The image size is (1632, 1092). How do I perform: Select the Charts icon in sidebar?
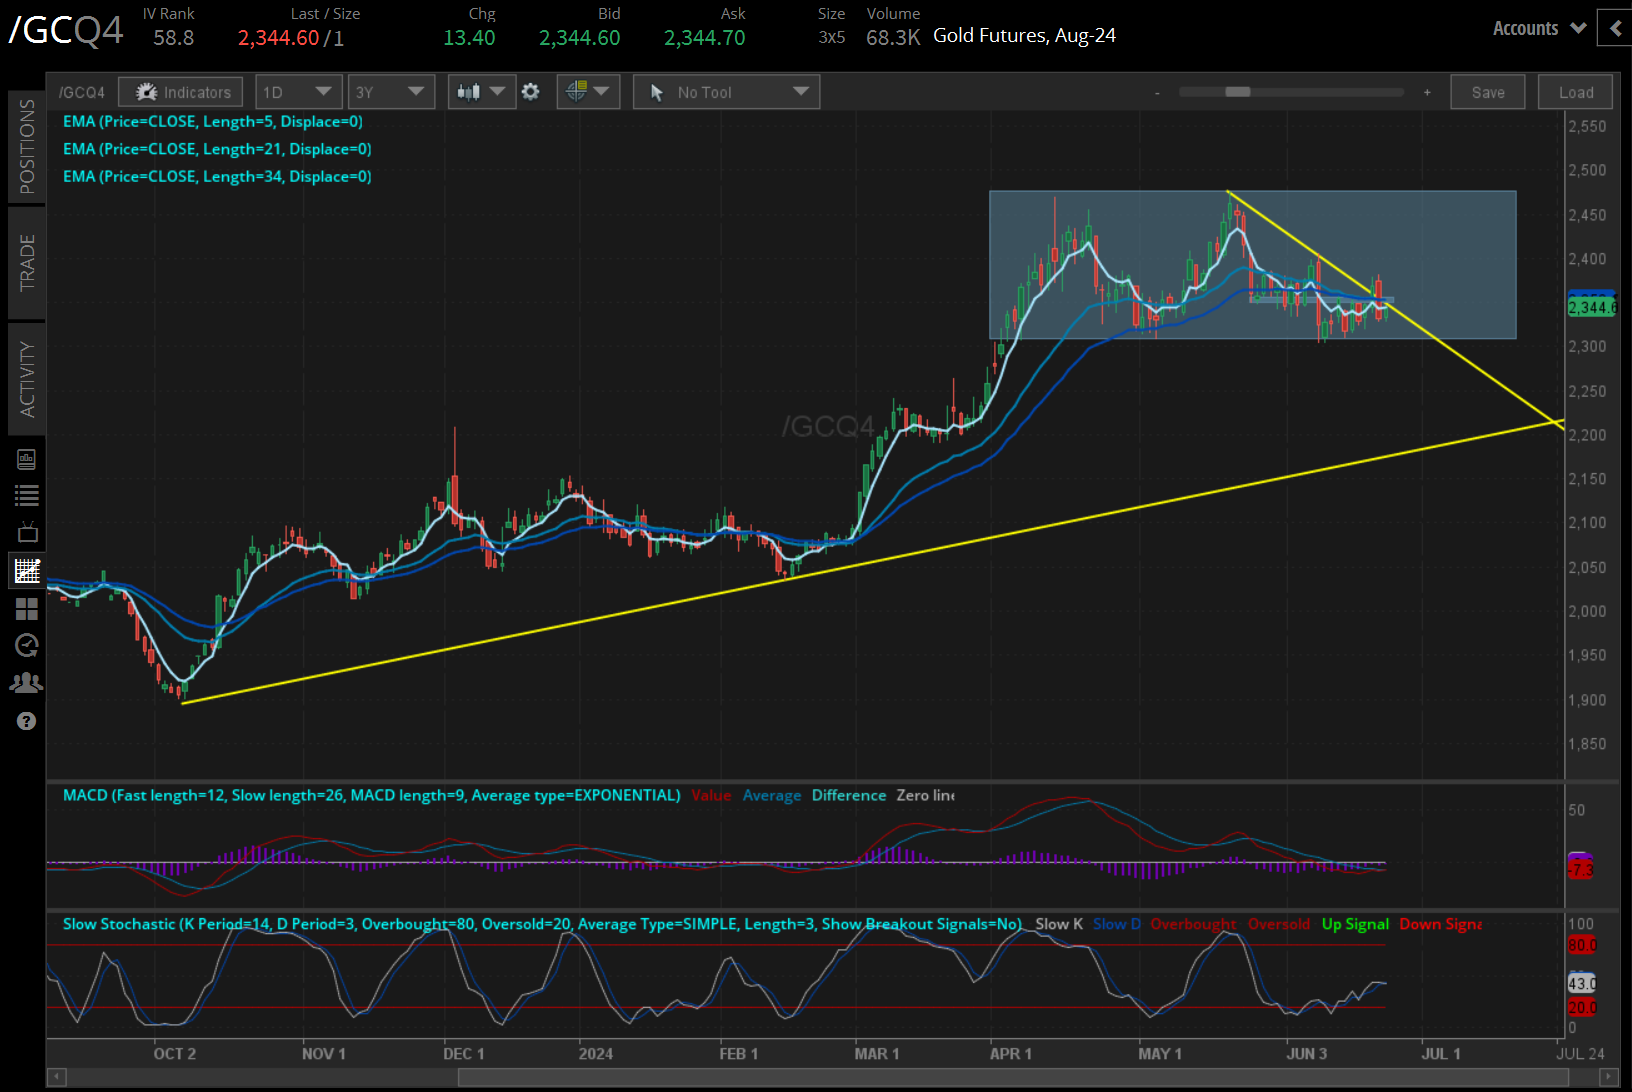27,571
